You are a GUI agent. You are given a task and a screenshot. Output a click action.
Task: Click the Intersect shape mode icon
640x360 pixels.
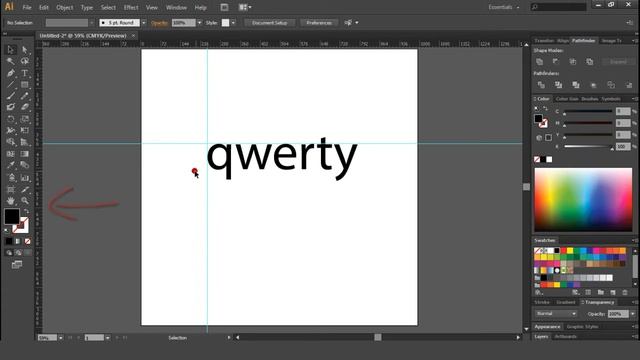tap(573, 62)
